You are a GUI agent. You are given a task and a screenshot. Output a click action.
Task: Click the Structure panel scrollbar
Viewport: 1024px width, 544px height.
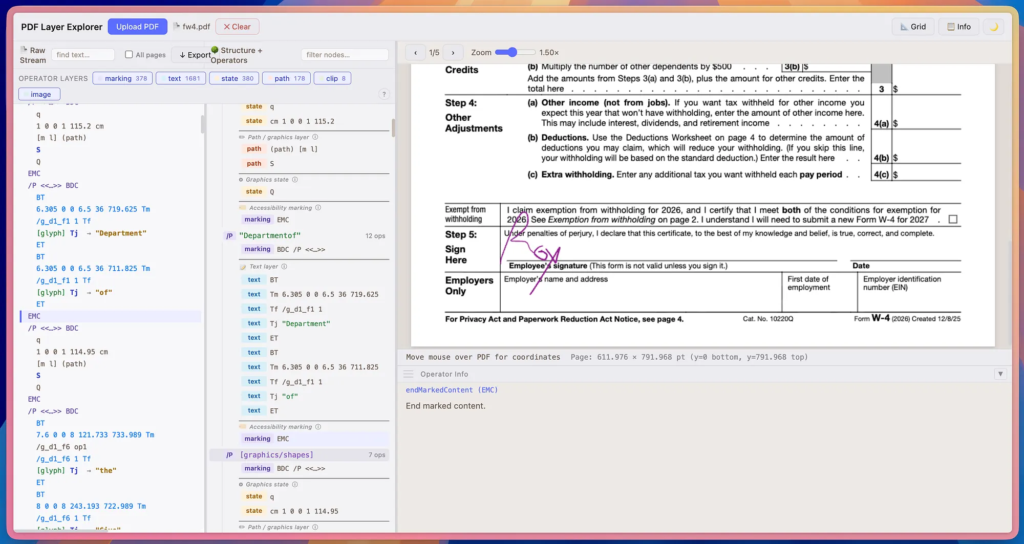click(392, 127)
